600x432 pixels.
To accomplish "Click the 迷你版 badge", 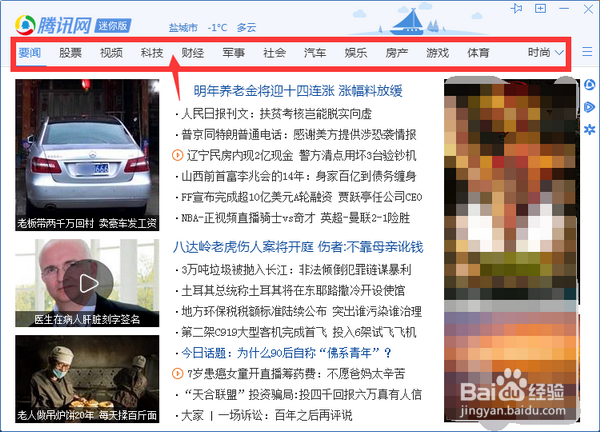I will tap(113, 26).
